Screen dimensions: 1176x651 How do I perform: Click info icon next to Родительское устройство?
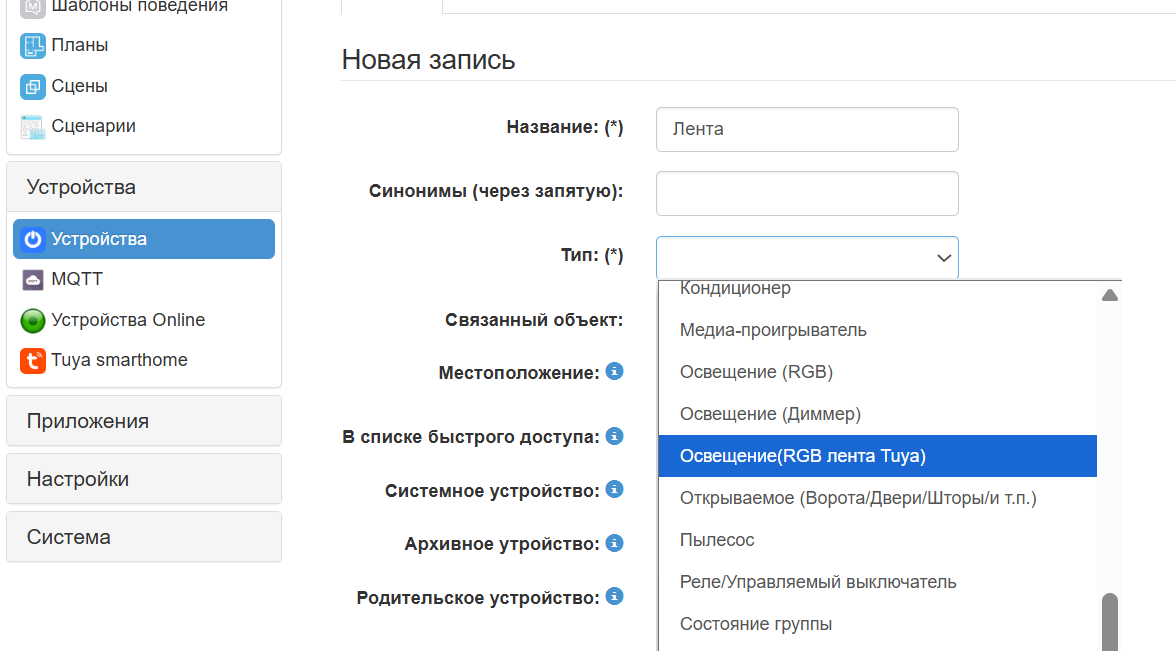point(615,597)
